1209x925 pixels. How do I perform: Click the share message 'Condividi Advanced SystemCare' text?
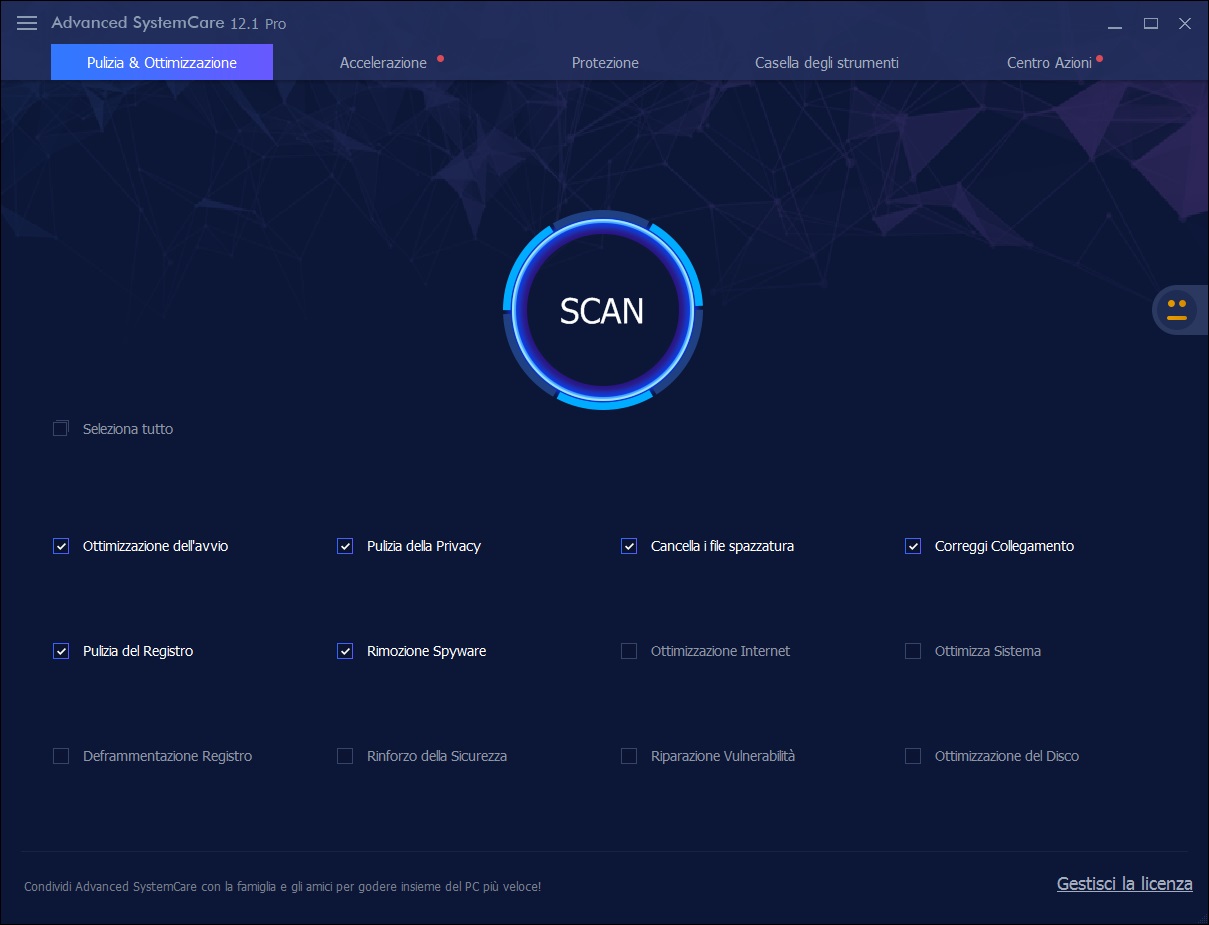click(282, 887)
